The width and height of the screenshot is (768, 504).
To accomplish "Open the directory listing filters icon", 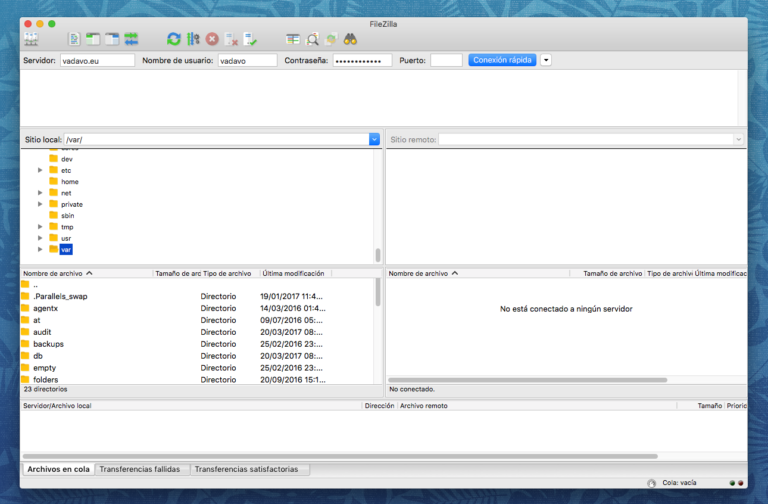I will (x=293, y=39).
